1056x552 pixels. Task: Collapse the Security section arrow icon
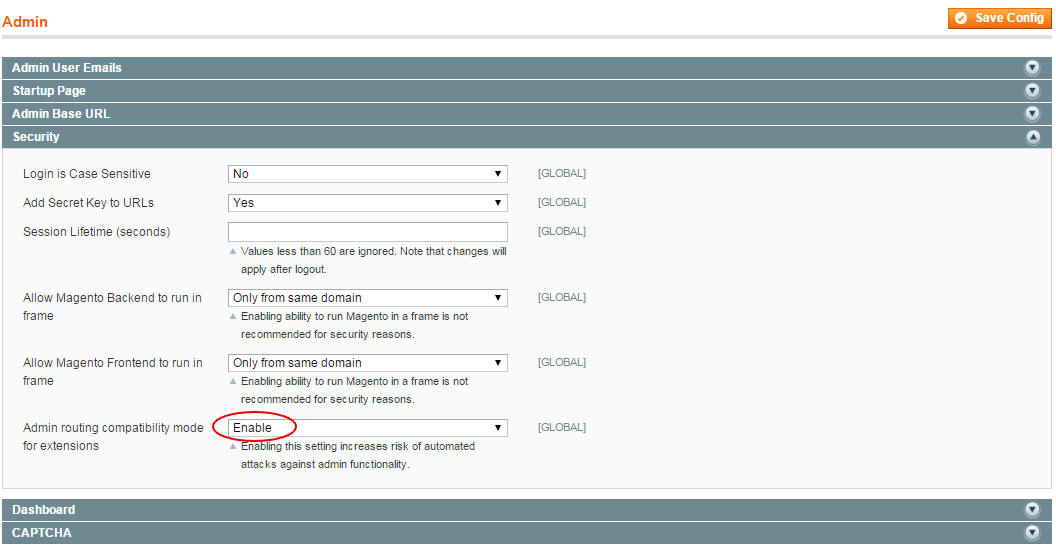coord(1032,137)
